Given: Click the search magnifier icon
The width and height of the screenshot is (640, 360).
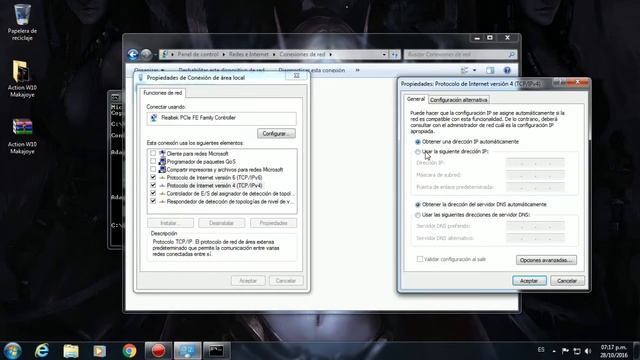Looking at the screenshot, I should [x=511, y=54].
